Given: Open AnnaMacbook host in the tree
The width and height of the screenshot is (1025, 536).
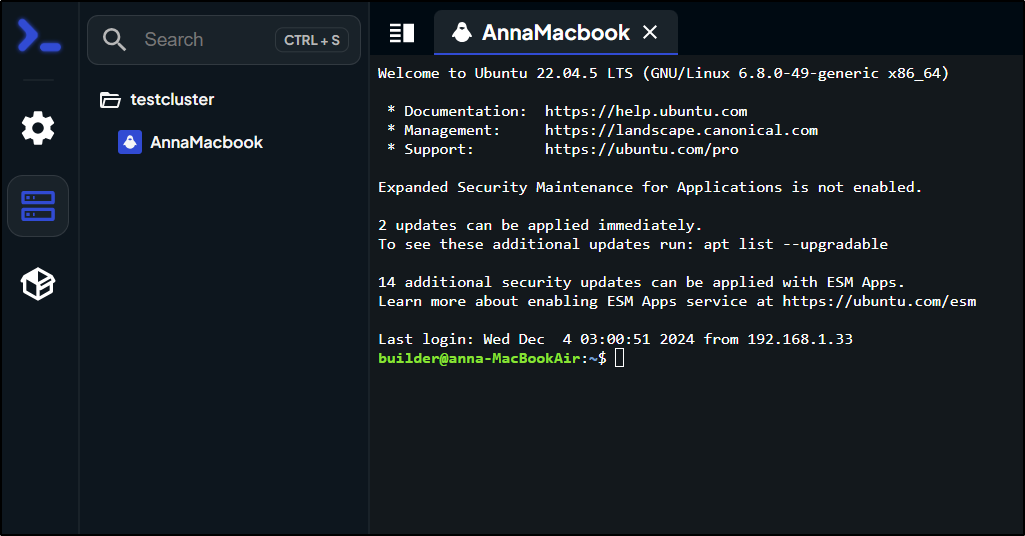Looking at the screenshot, I should 191,142.
